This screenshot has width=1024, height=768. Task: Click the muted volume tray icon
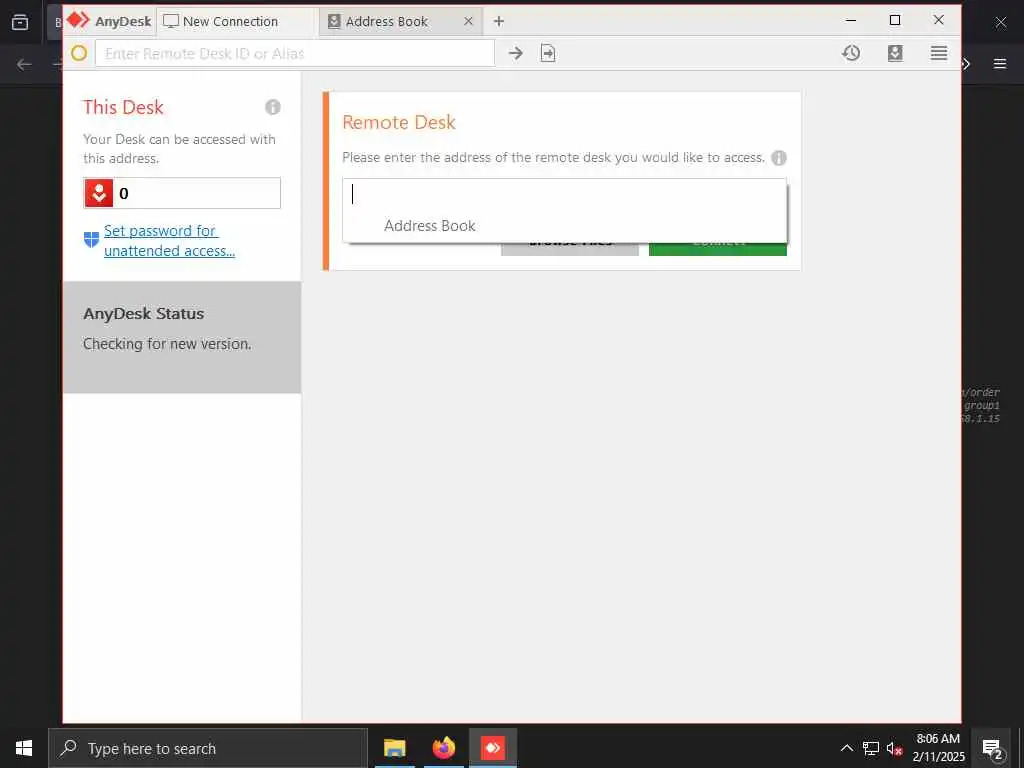coord(895,748)
